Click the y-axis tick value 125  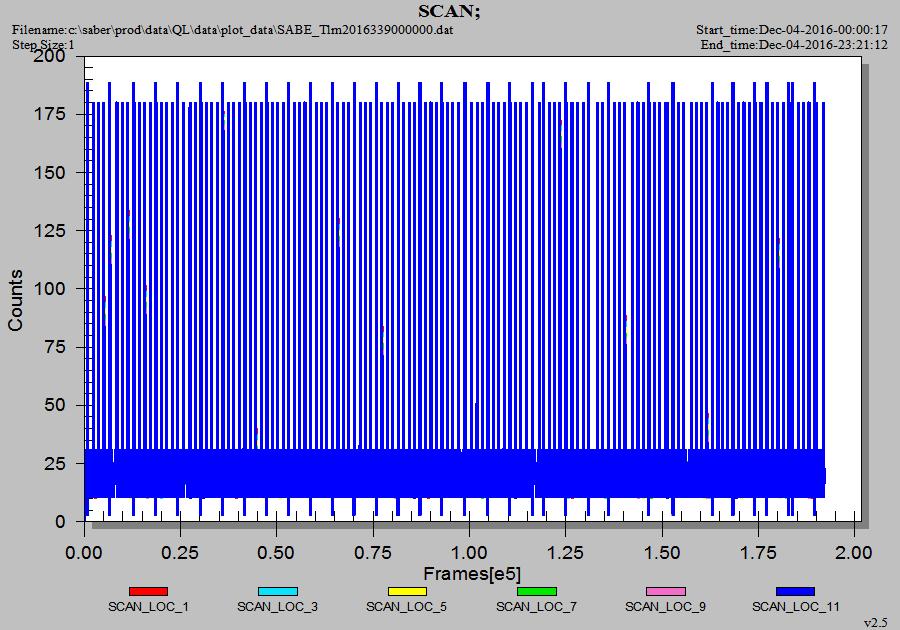[x=50, y=231]
